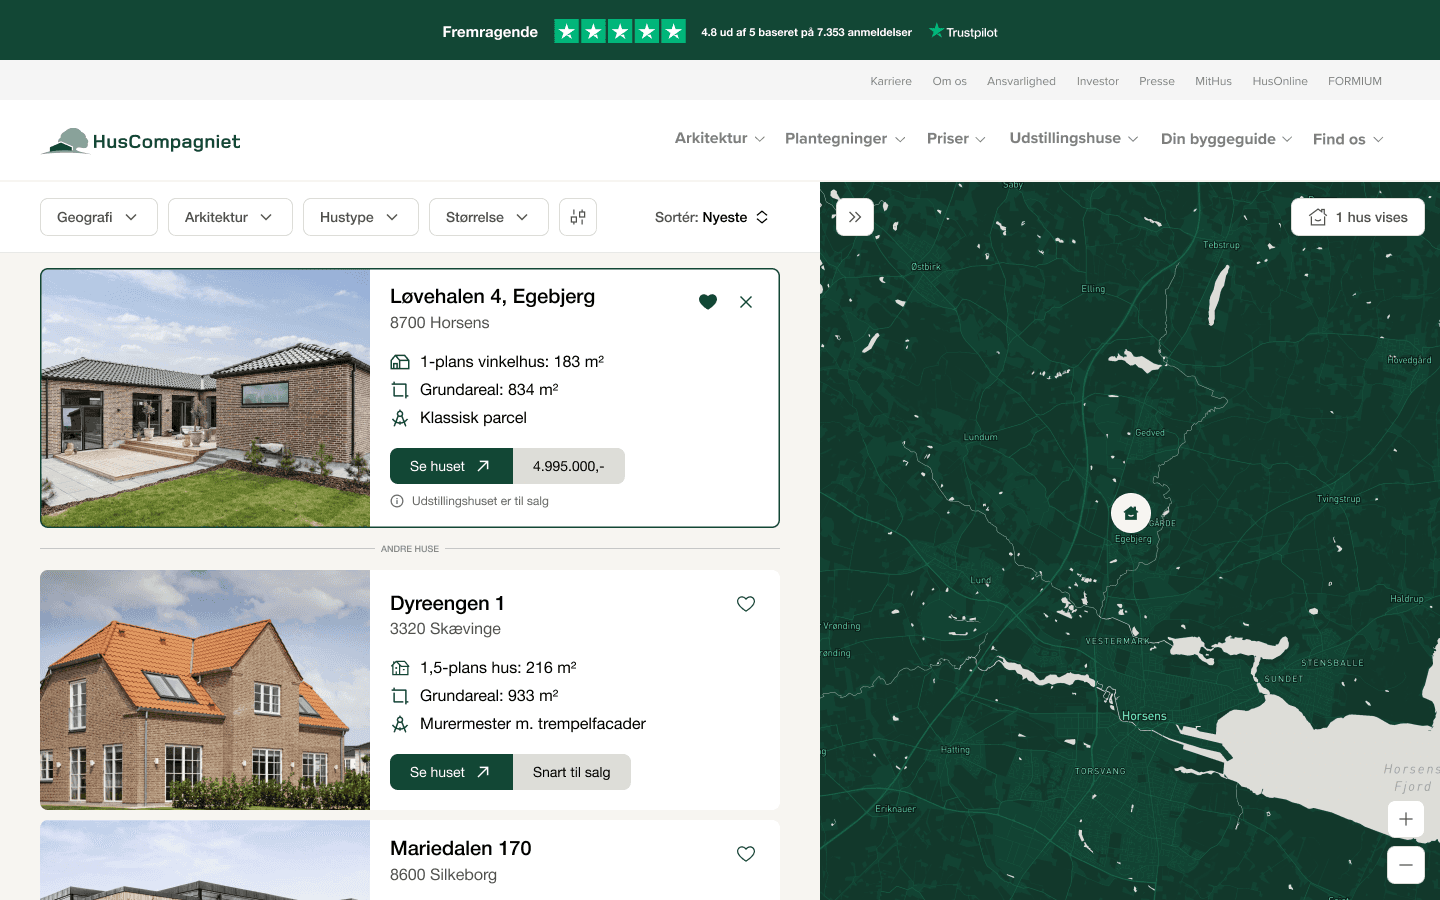Open the Arkitektur filter dropdown
This screenshot has width=1440, height=900.
(x=230, y=217)
